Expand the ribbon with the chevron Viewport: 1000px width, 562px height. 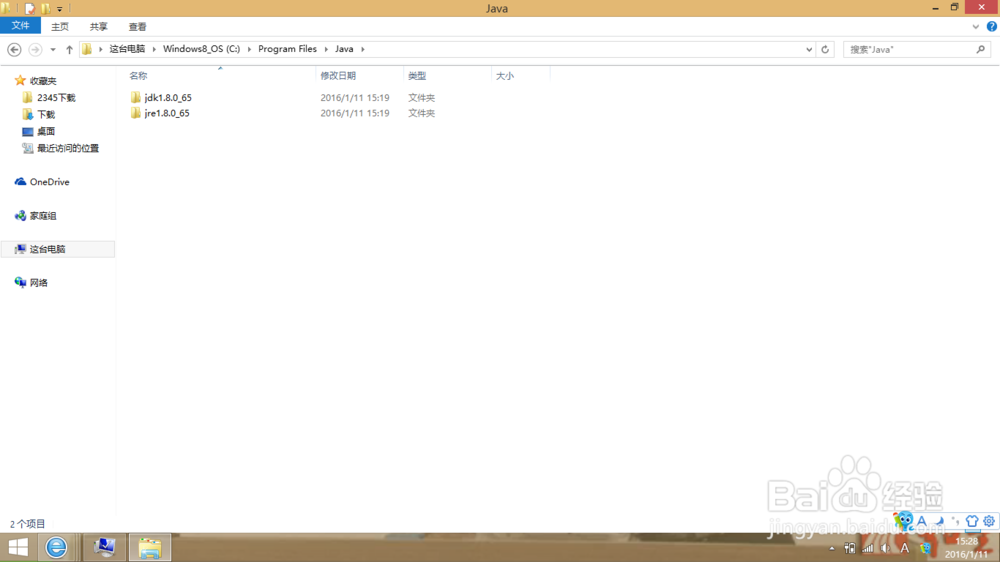click(975, 27)
